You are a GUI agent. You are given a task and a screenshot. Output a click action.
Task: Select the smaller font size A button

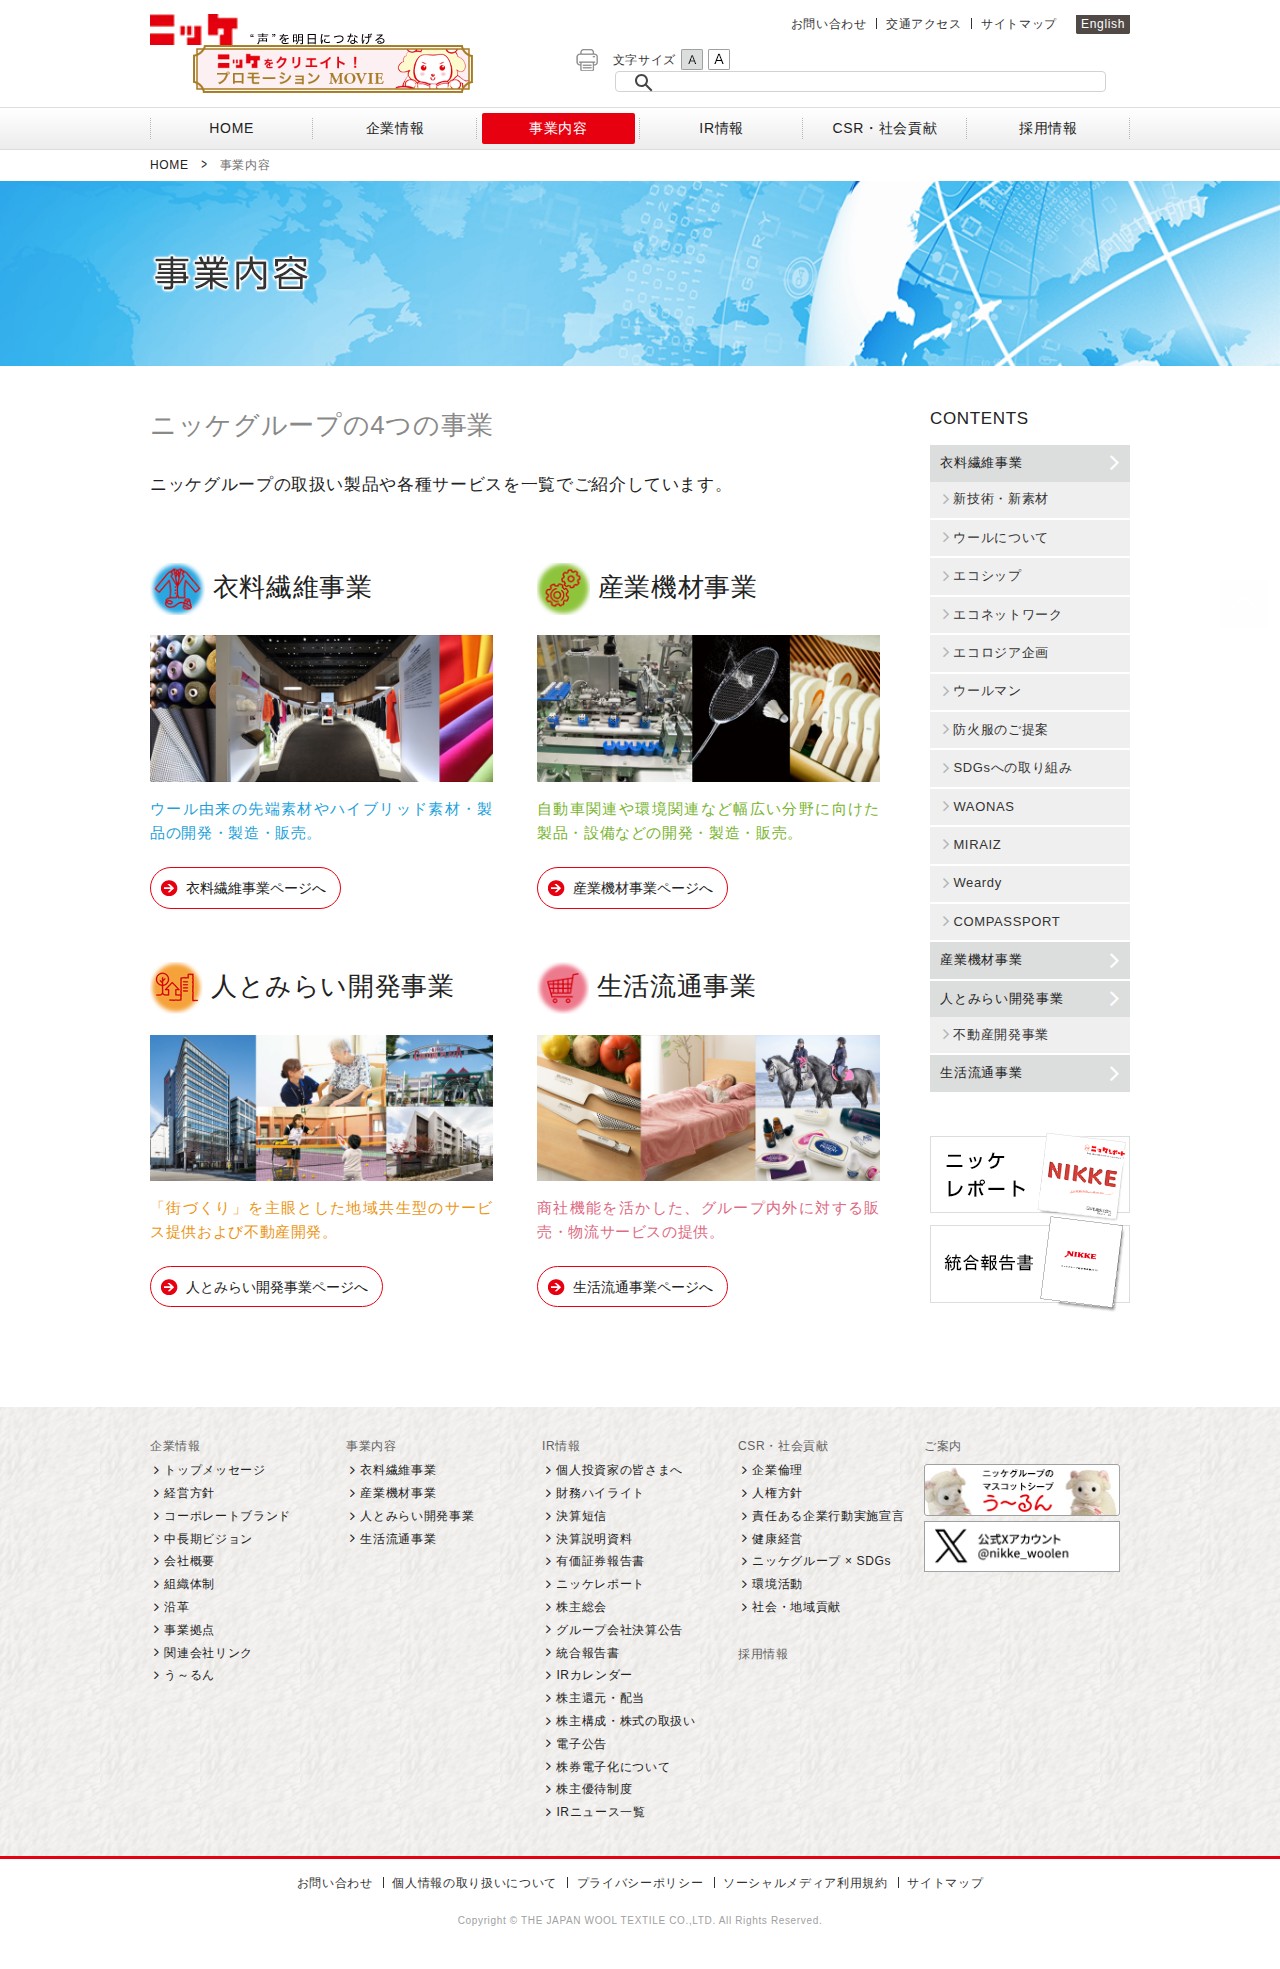click(692, 60)
